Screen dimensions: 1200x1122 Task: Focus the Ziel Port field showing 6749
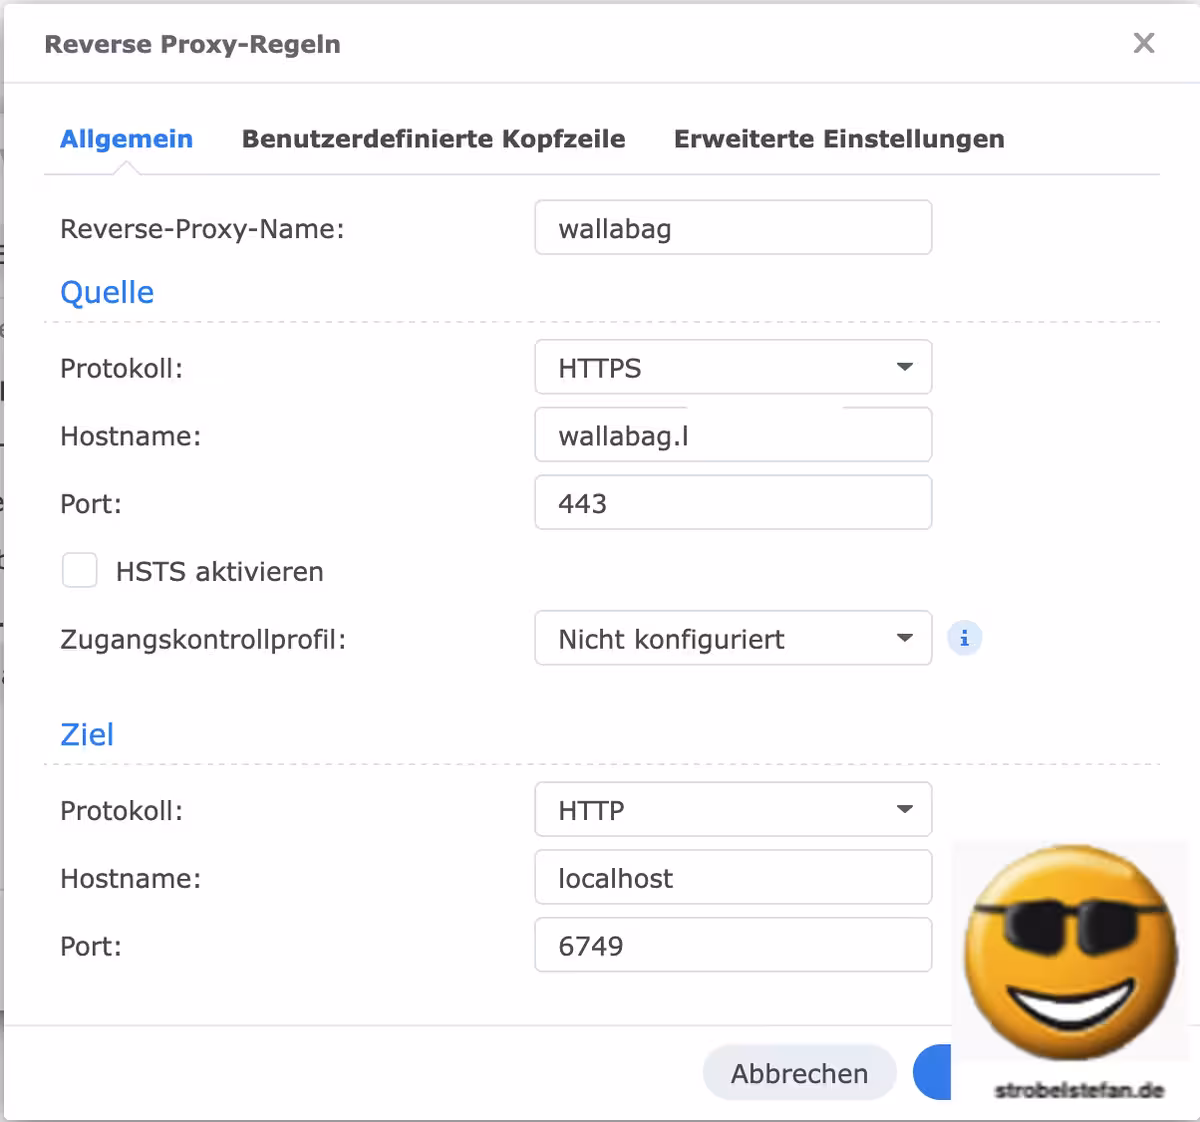(x=733, y=945)
